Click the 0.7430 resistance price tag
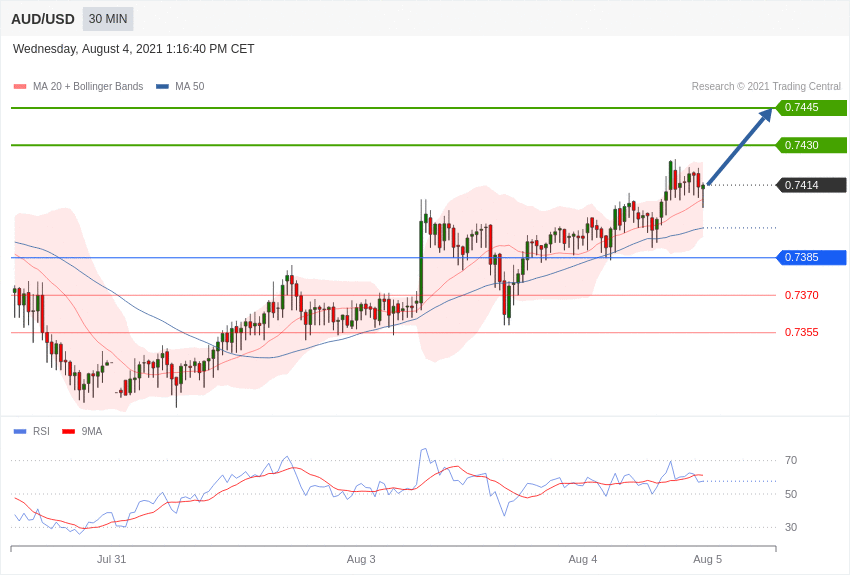850x576 pixels. 811,145
